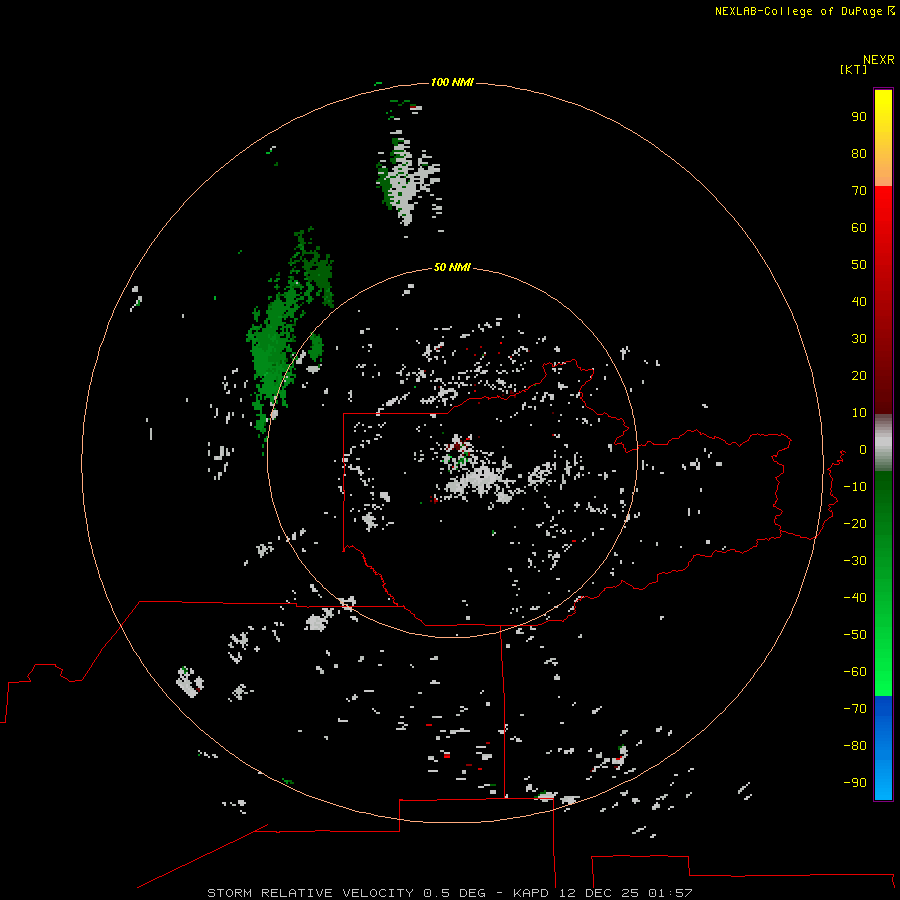This screenshot has width=900, height=900.
Task: Click the NEXLAB-College of DuPage credit text
Action: point(798,11)
